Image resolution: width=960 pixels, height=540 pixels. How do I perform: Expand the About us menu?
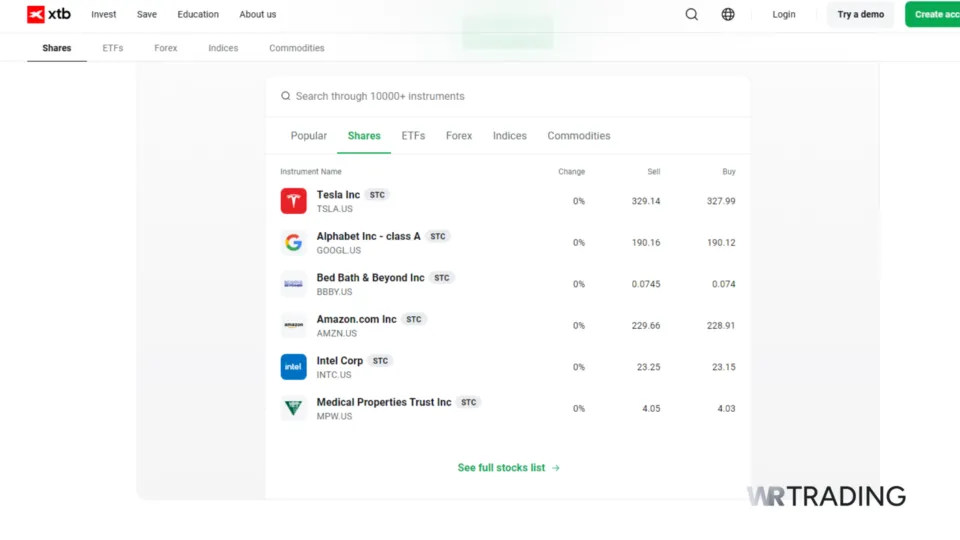tap(258, 14)
